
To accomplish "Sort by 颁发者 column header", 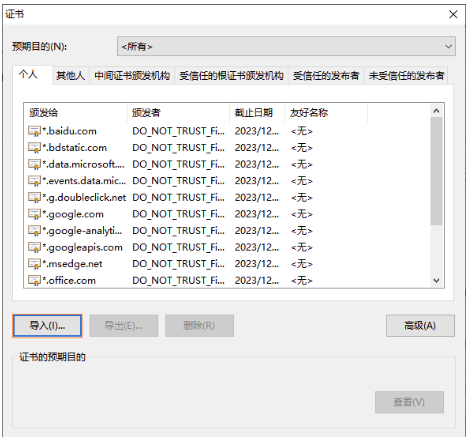I will [179, 113].
